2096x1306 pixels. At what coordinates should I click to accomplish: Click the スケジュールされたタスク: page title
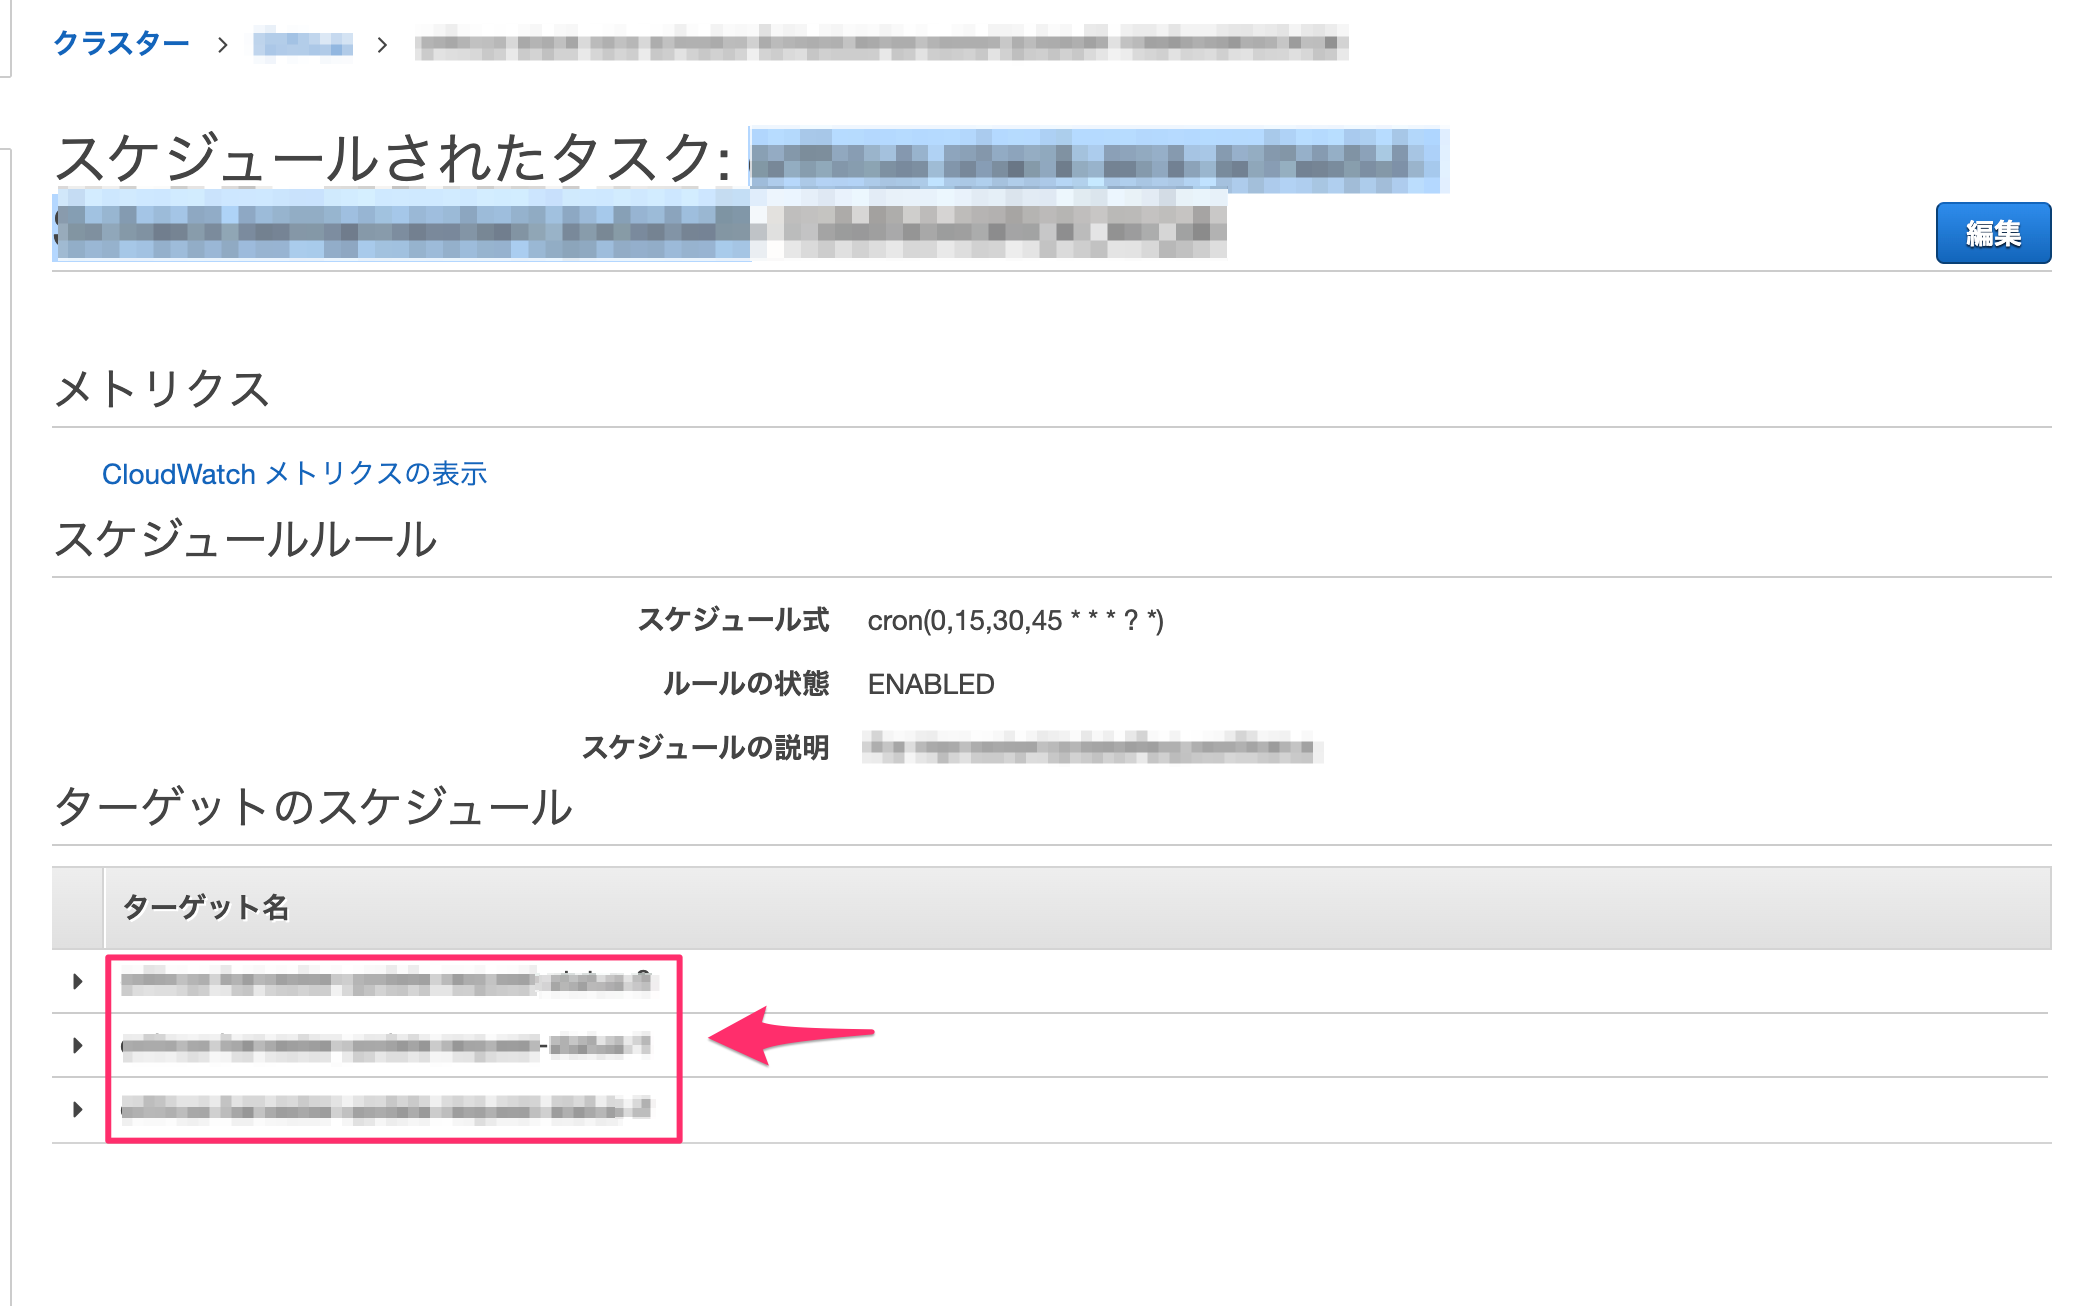pyautogui.click(x=394, y=158)
